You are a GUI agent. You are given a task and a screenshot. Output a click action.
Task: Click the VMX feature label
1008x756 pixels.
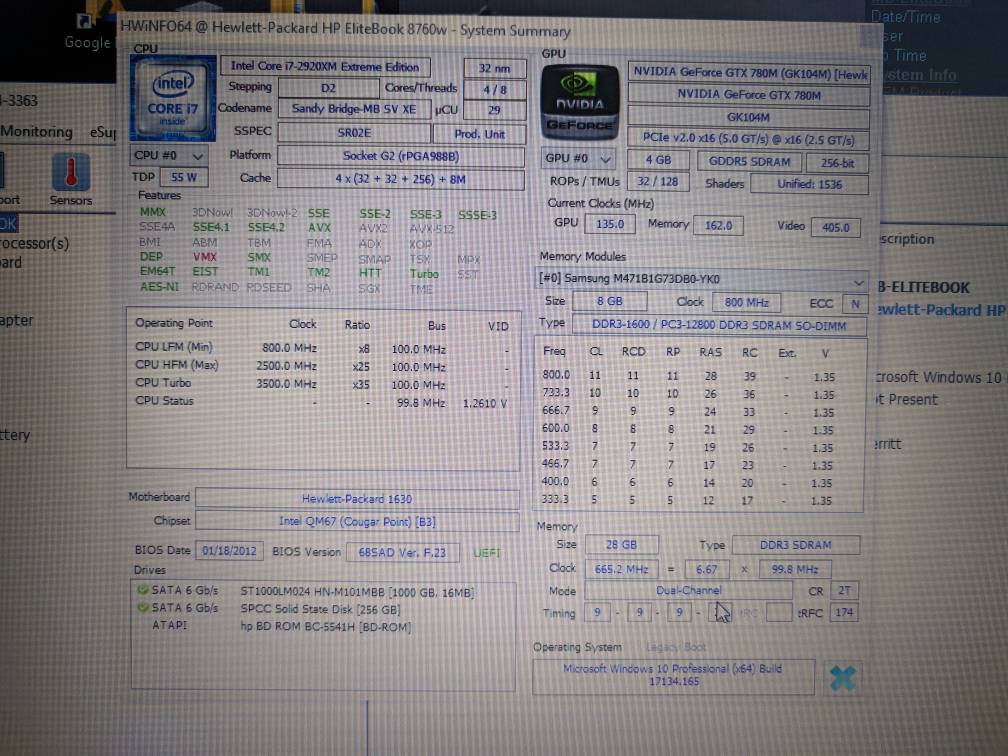point(205,256)
